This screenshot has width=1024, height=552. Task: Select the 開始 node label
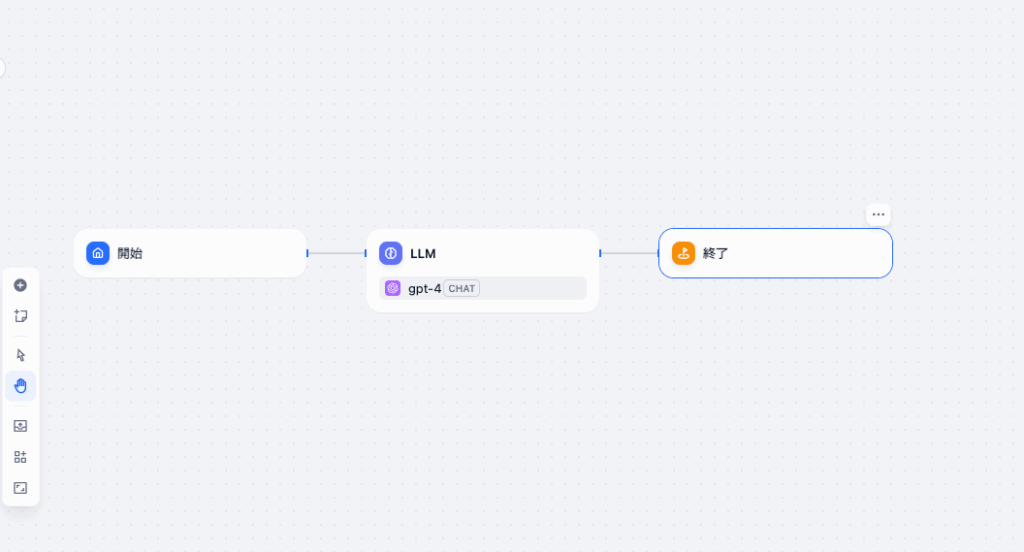130,253
